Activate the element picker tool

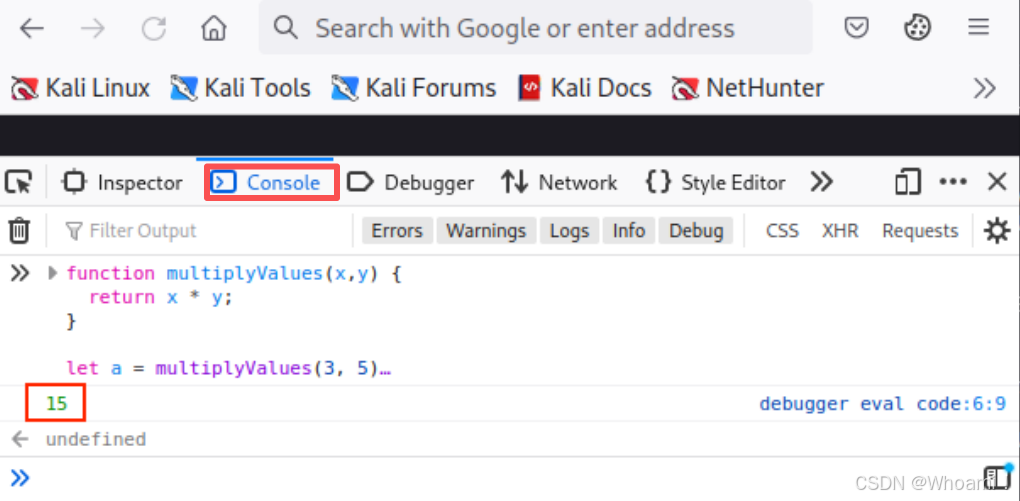tap(18, 182)
